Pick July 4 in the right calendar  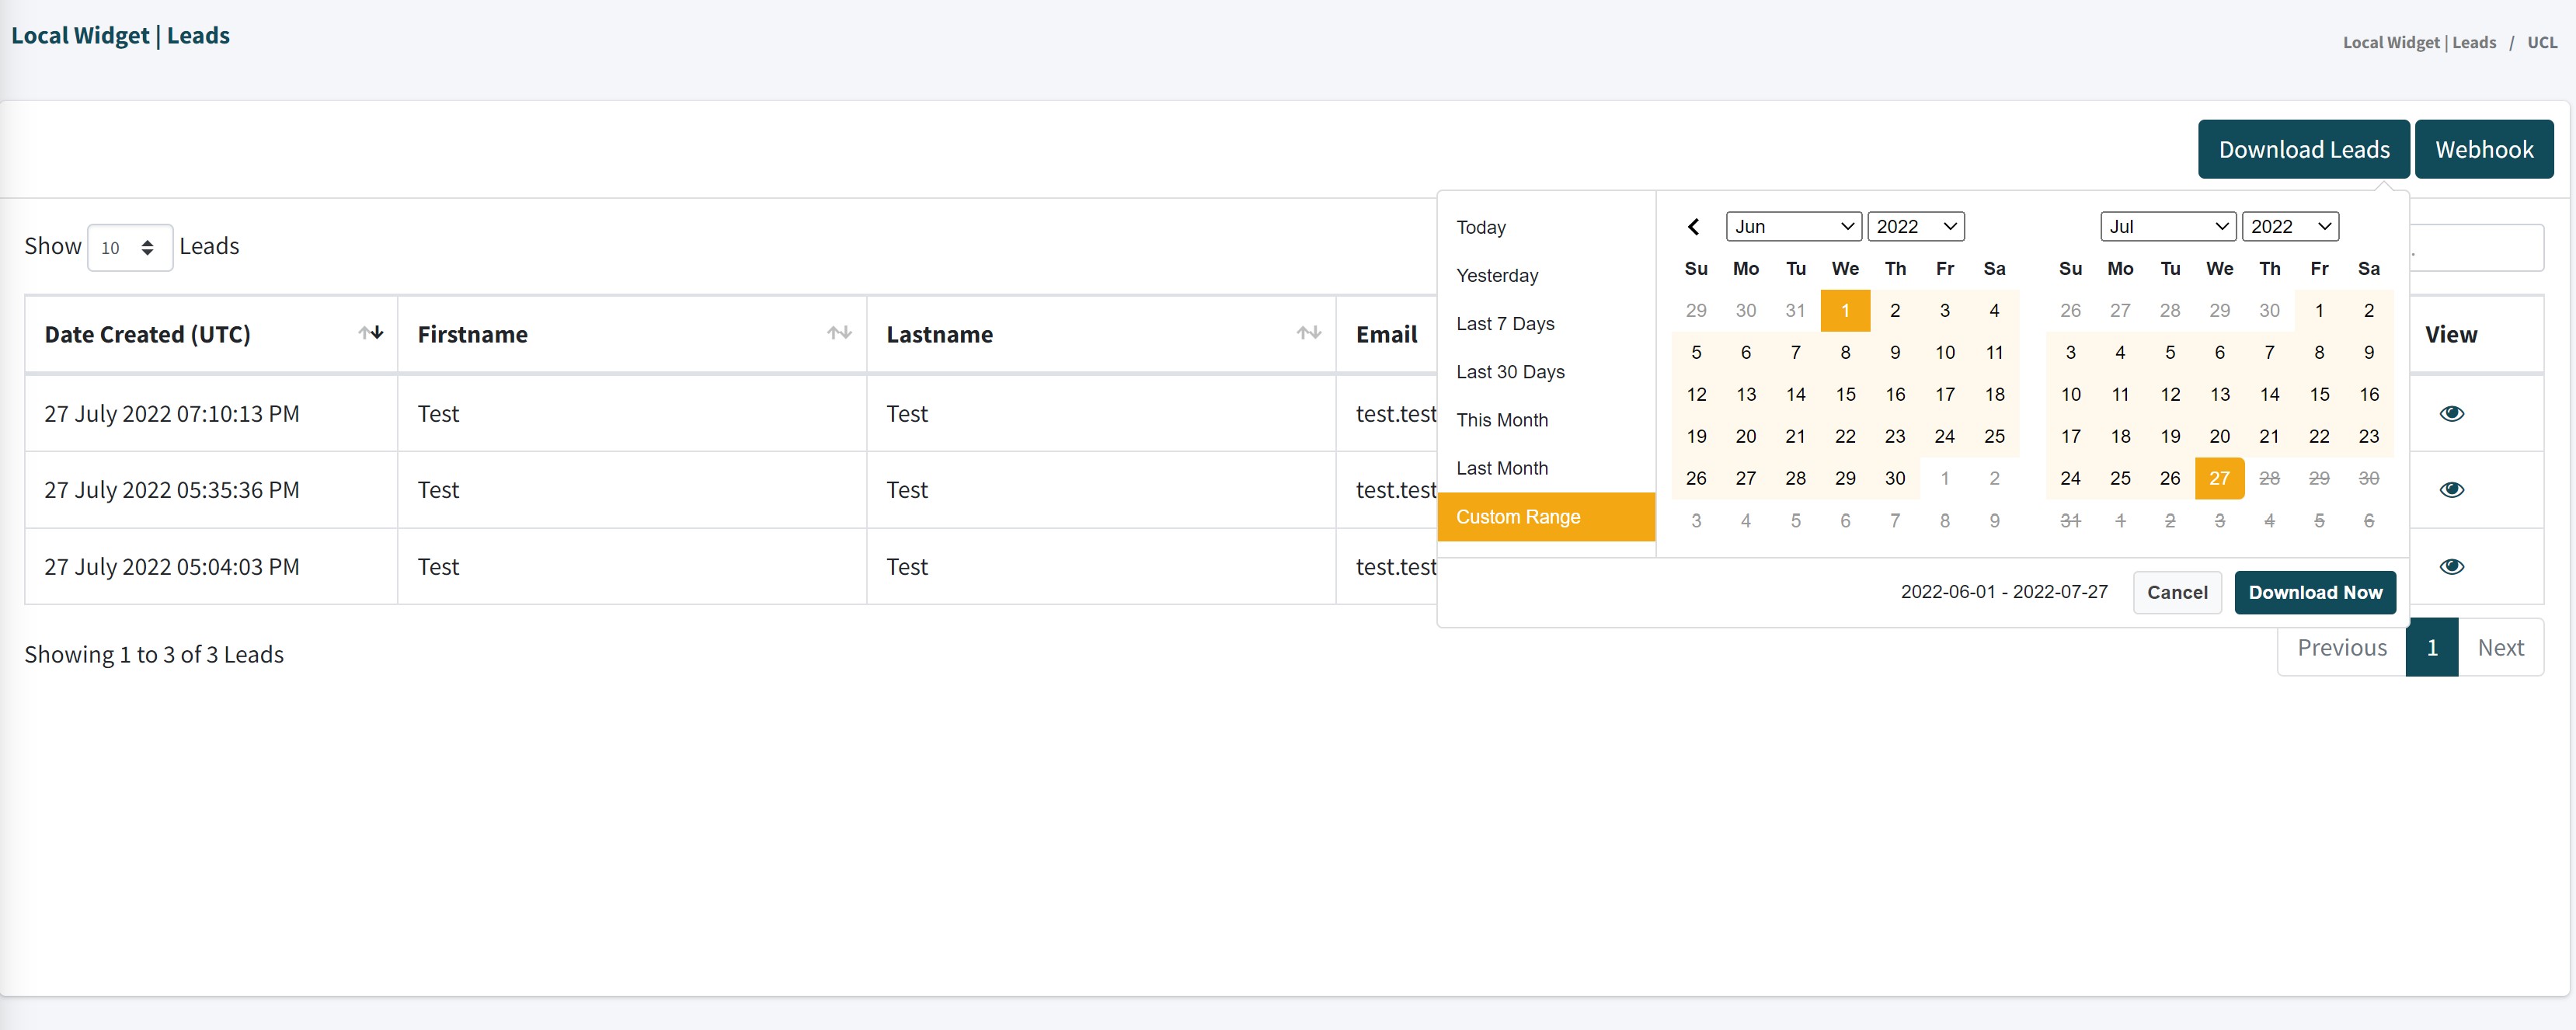(2120, 352)
